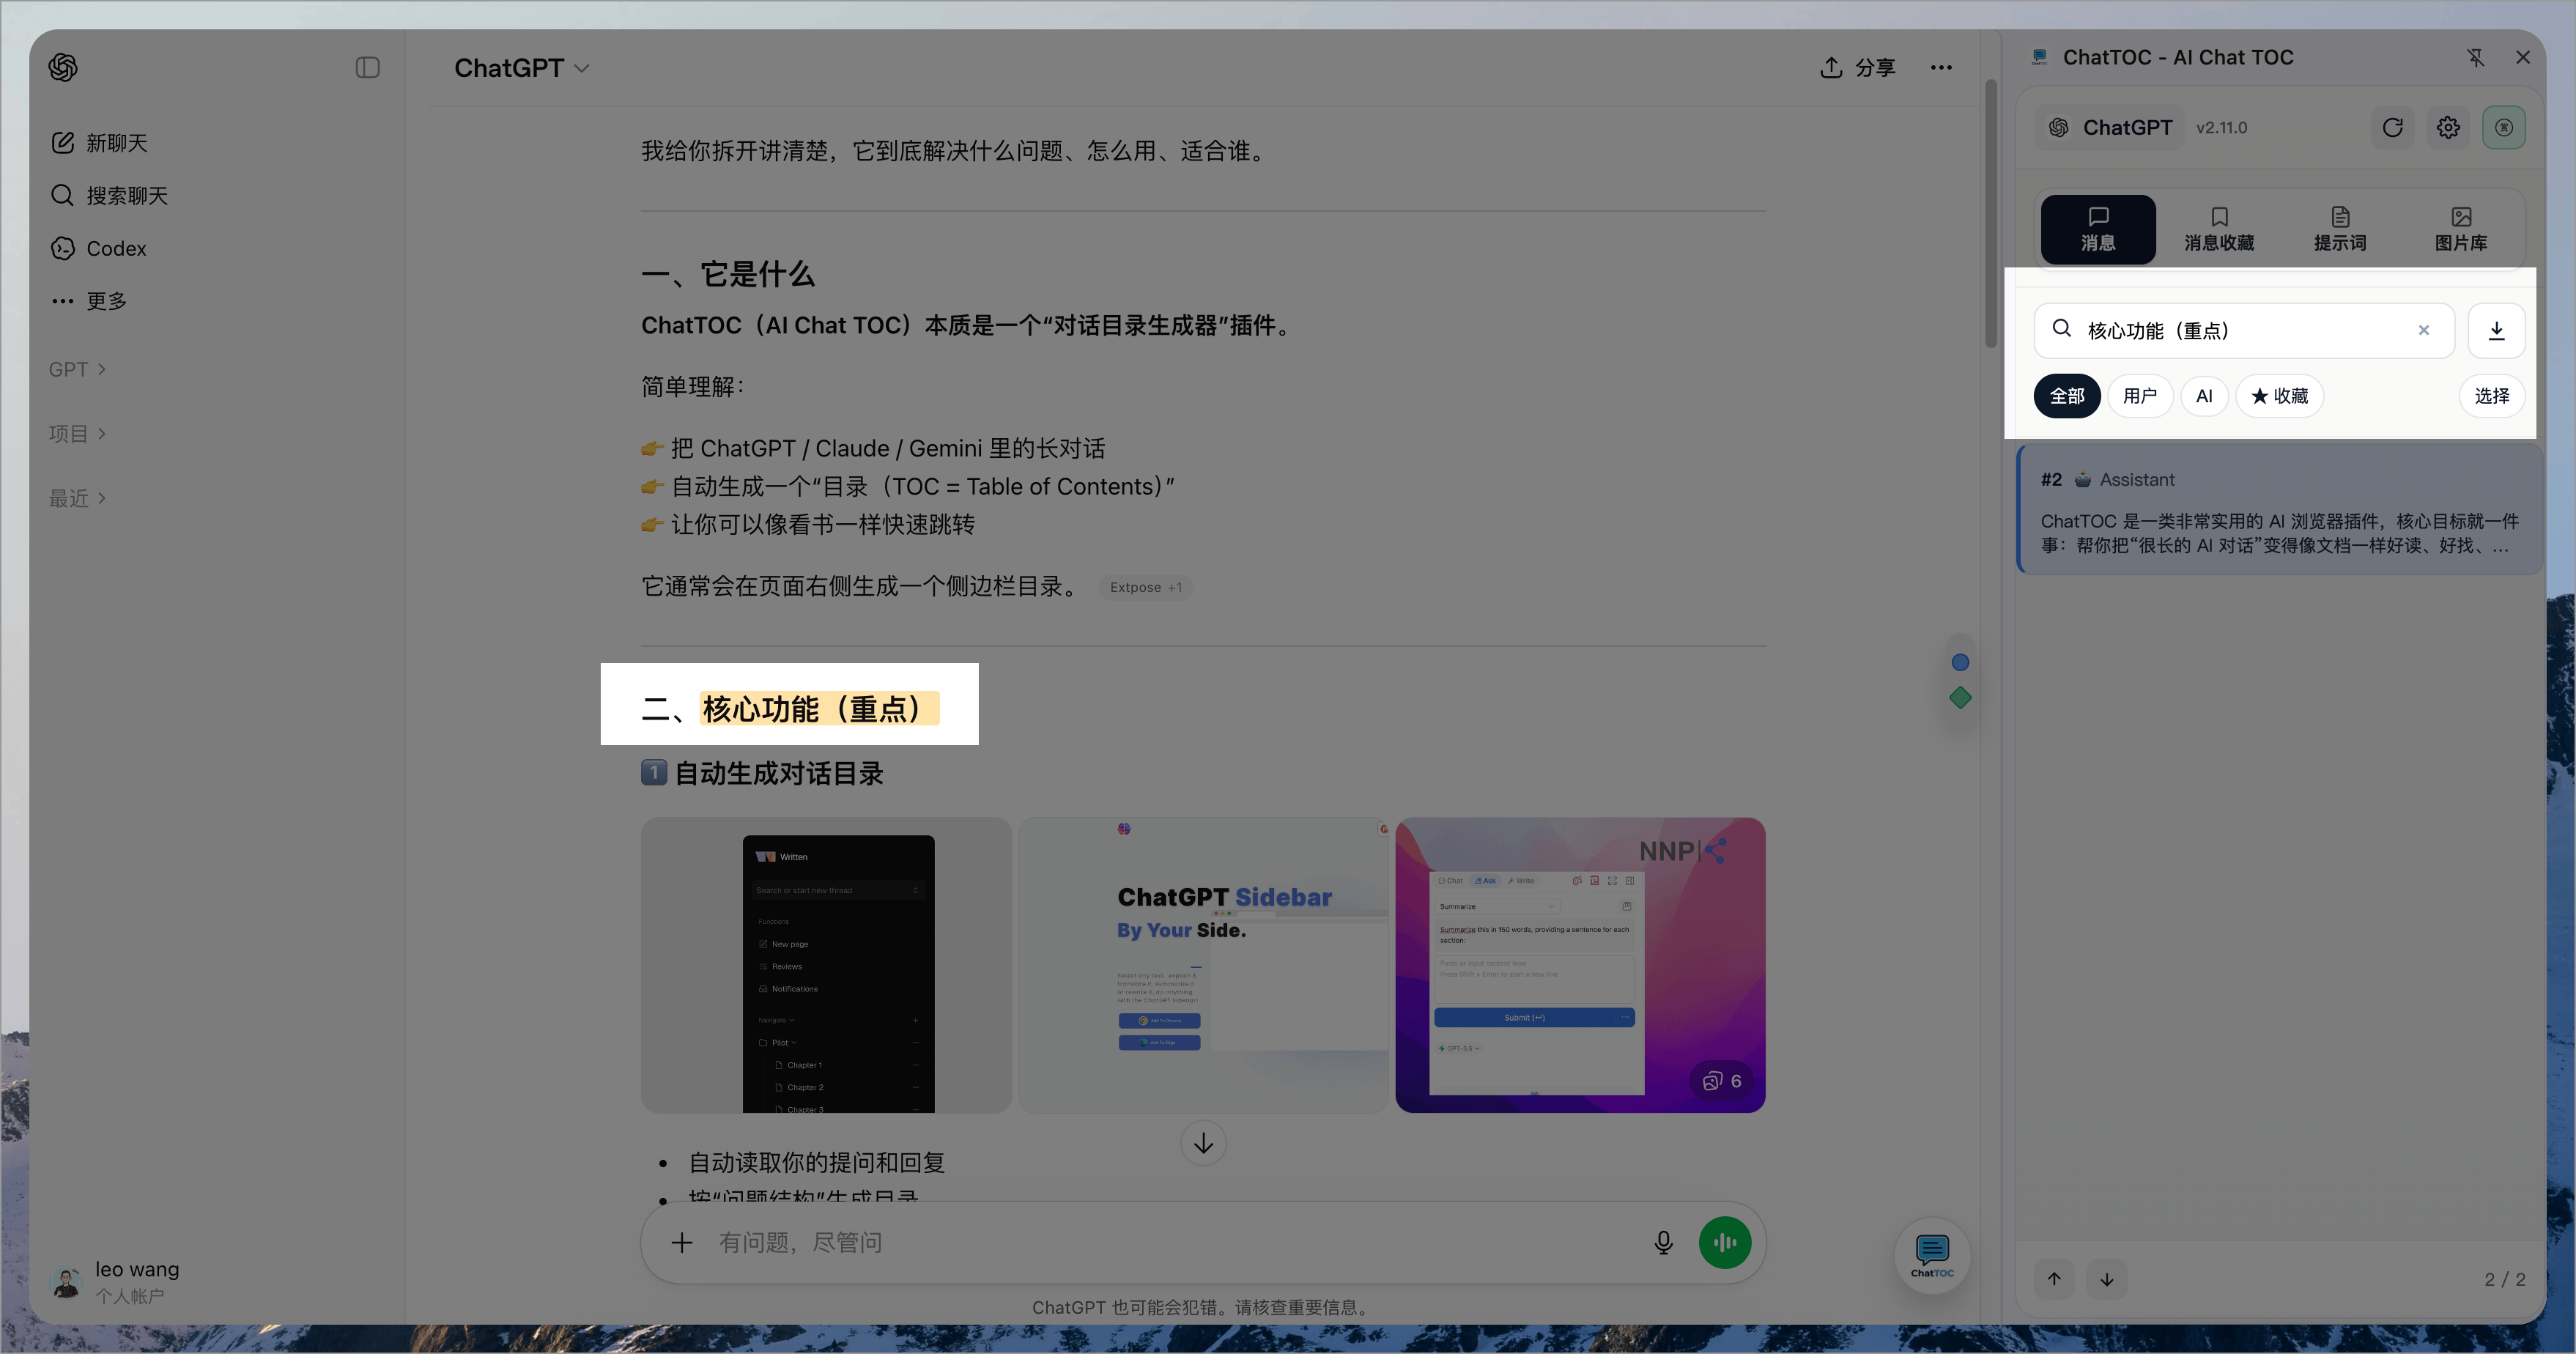Screen dimensions: 2576x1354
Task: Open ChatTOC settings gear
Action: (x=2448, y=127)
